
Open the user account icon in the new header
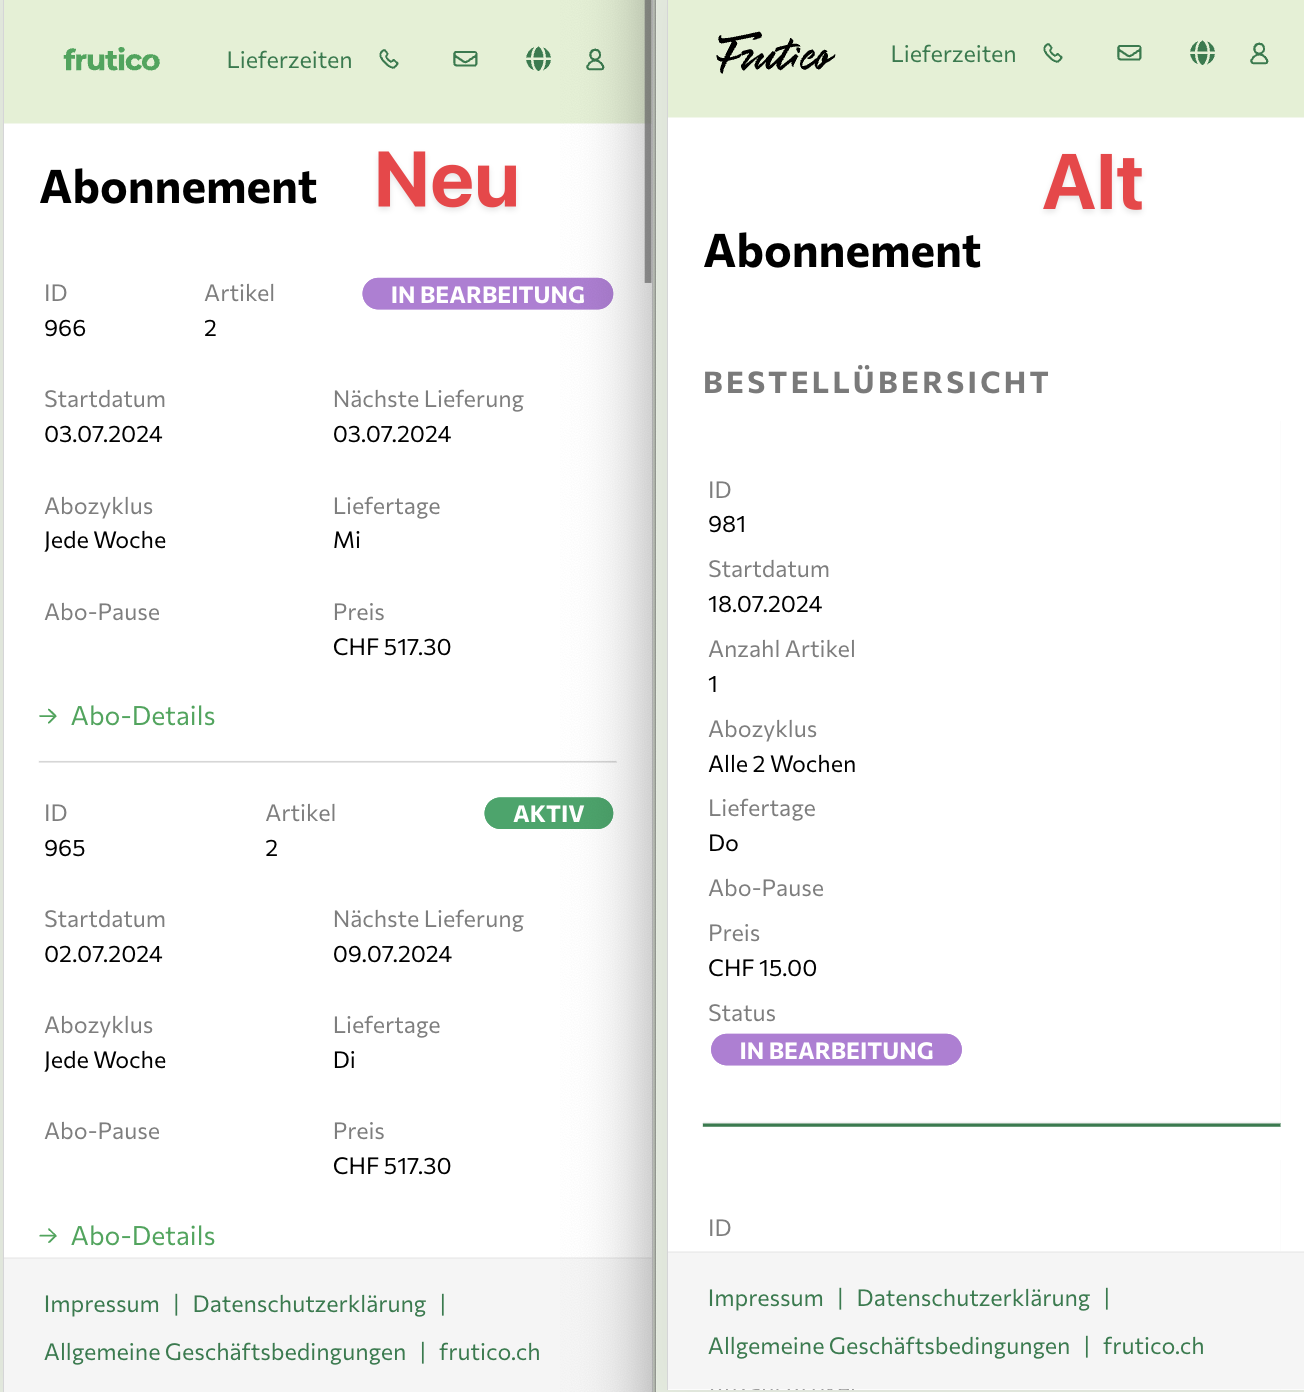pos(595,60)
